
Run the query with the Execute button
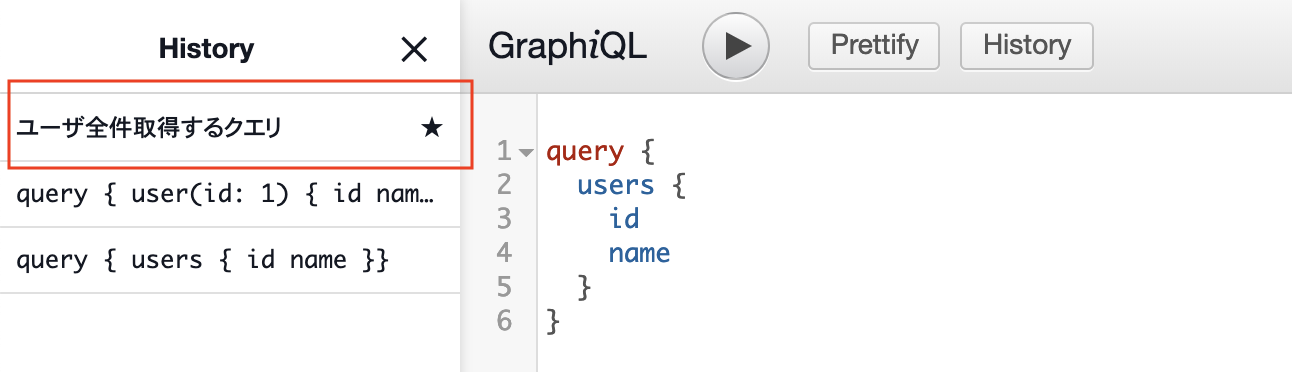[735, 45]
